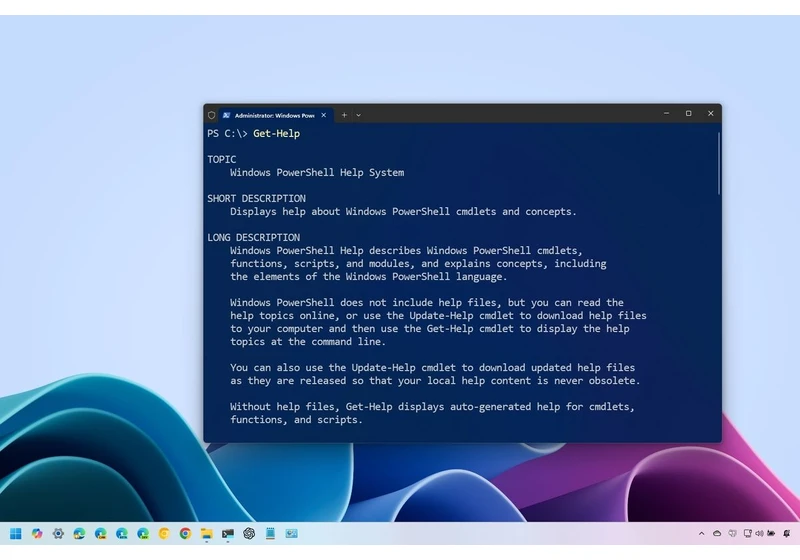
Task: Minimize the Terminal window
Action: coord(666,113)
